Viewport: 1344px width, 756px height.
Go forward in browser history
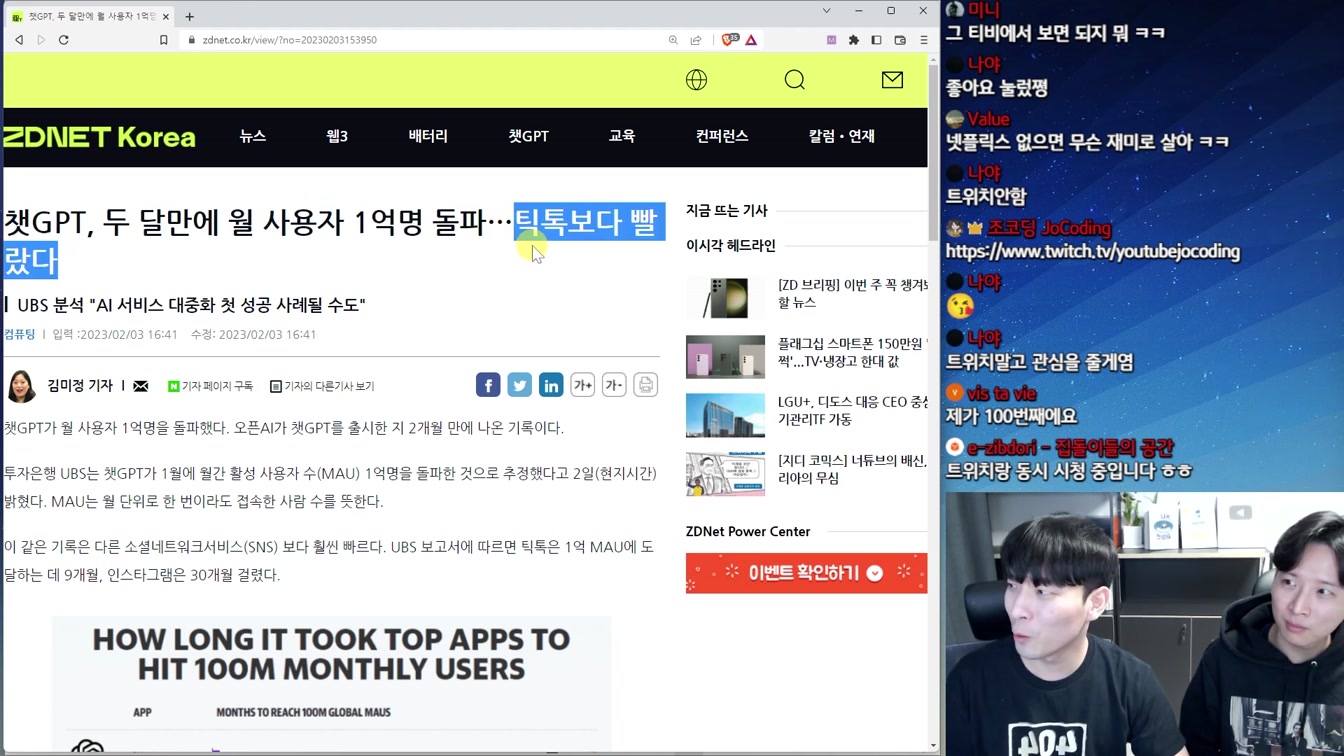pos(41,40)
